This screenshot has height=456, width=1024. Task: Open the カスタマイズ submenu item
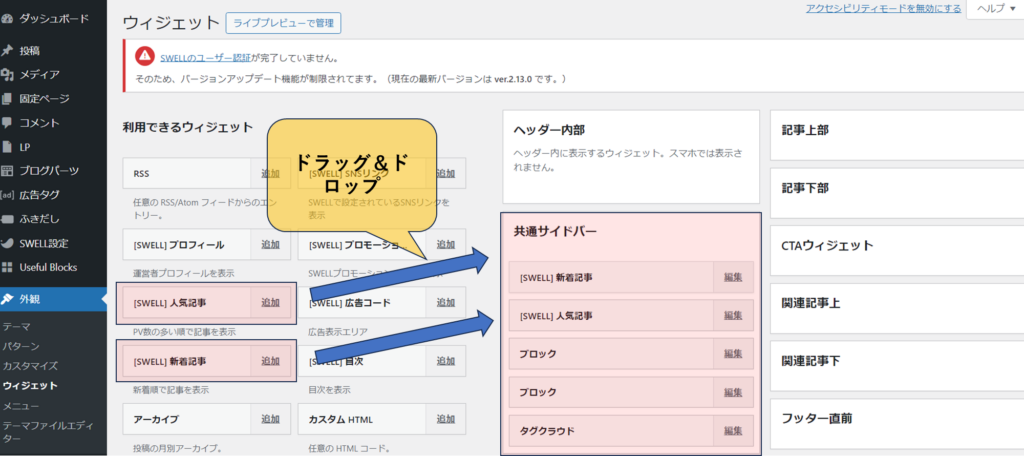(x=30, y=366)
